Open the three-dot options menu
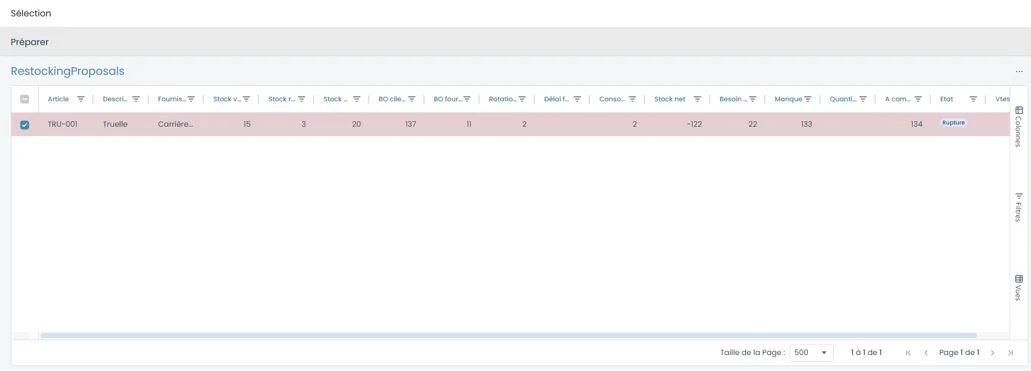 point(1019,71)
